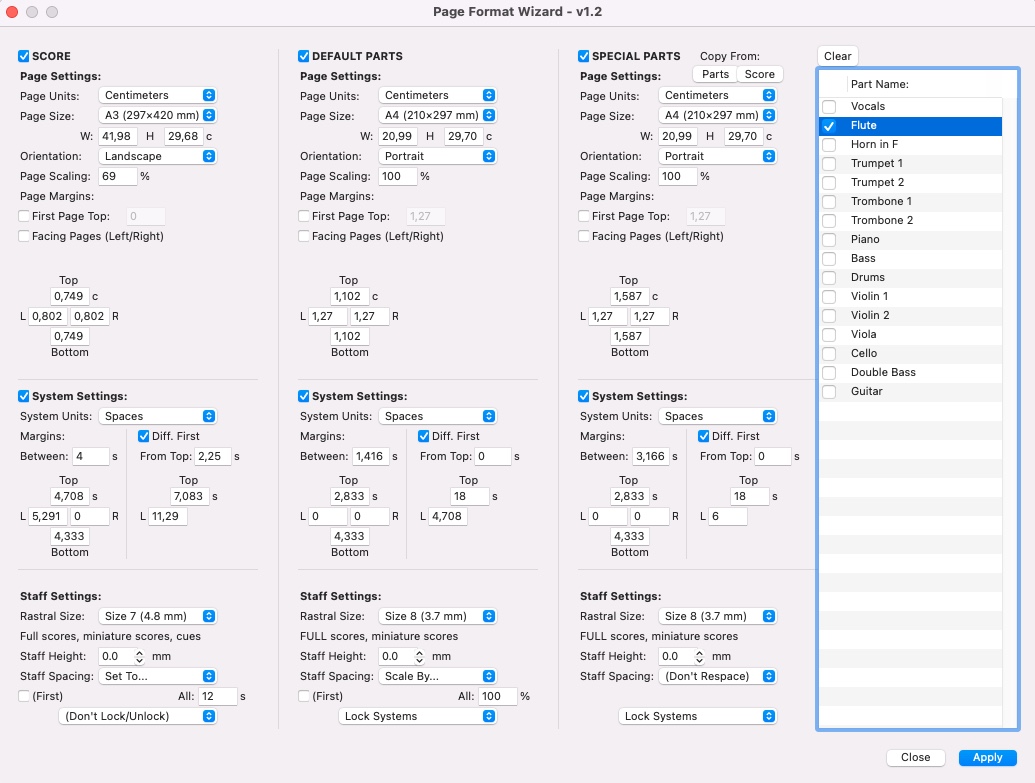This screenshot has height=783, width=1035.
Task: Click the Score Staff Height stepper
Action: tap(139, 656)
